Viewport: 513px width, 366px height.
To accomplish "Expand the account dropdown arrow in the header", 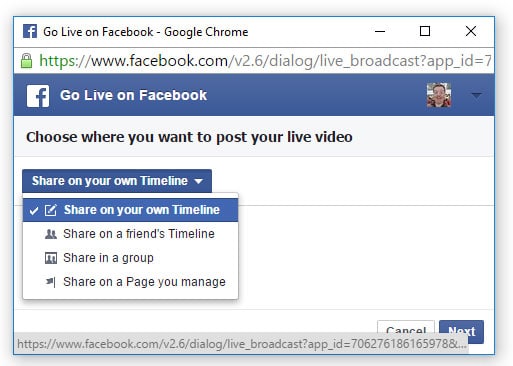I will (477, 96).
